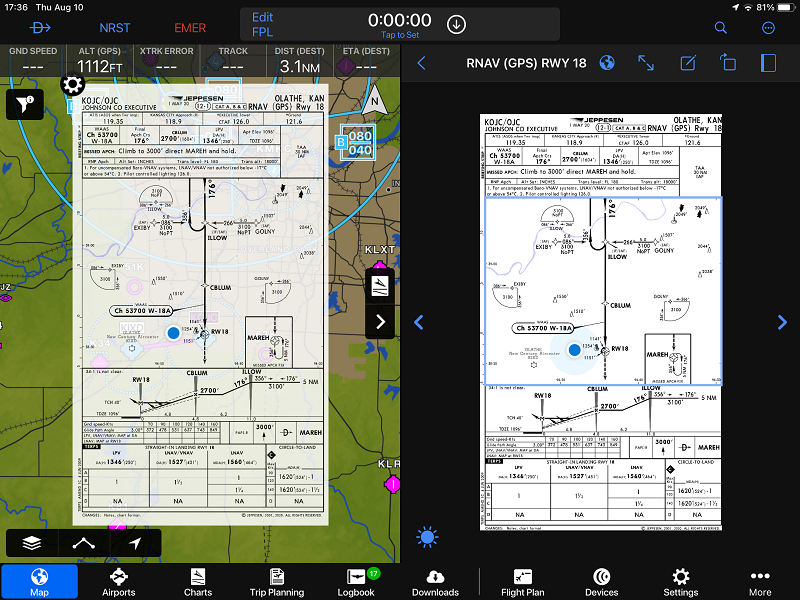Viewport: 800px width, 600px height.
Task: Tap the north-up compass indicator
Action: (374, 102)
